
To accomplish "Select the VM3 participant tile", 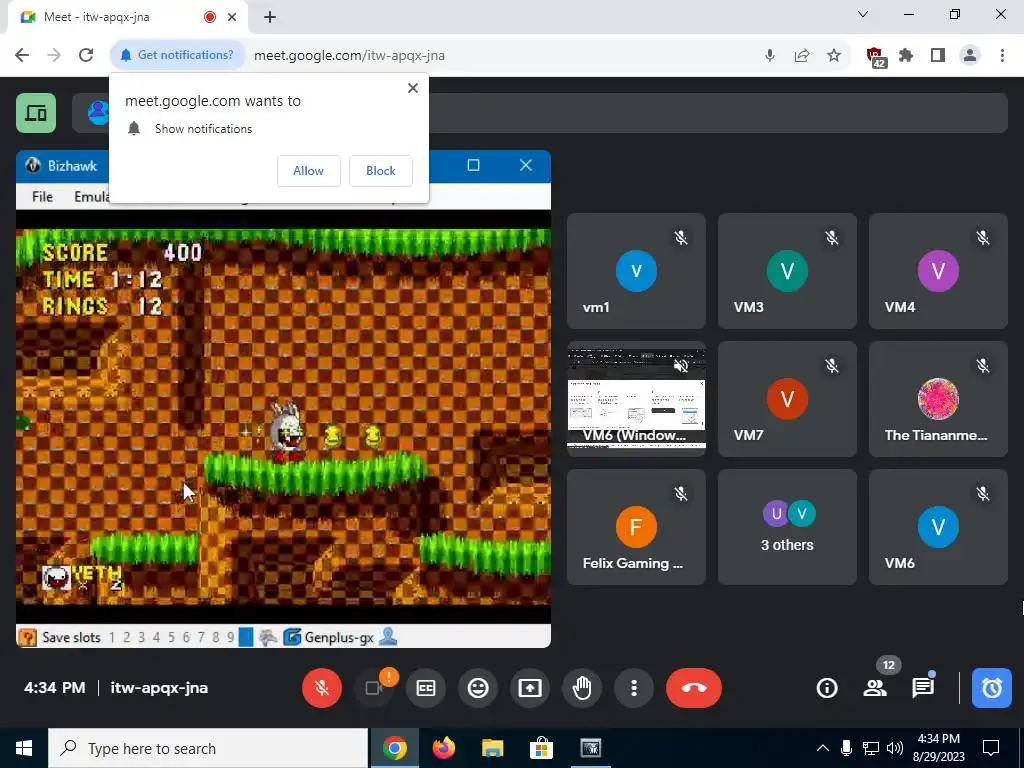I will (x=787, y=271).
